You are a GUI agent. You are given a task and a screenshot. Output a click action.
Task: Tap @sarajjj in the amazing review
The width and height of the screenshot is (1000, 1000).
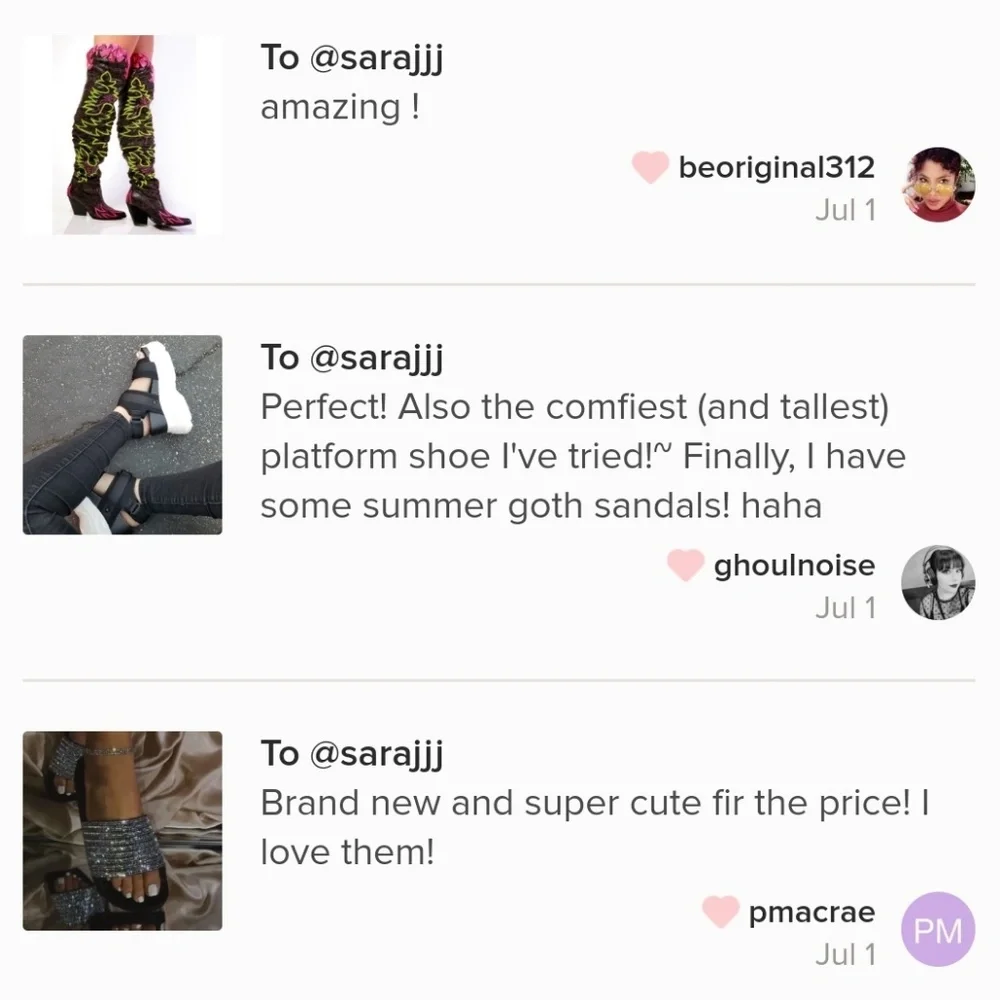click(376, 59)
